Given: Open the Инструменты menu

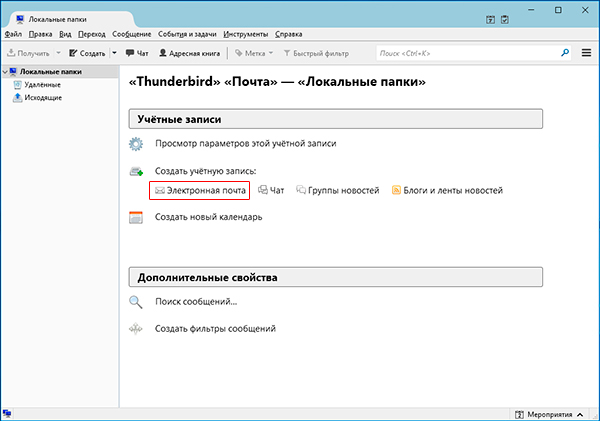Looking at the screenshot, I should pyautogui.click(x=246, y=34).
